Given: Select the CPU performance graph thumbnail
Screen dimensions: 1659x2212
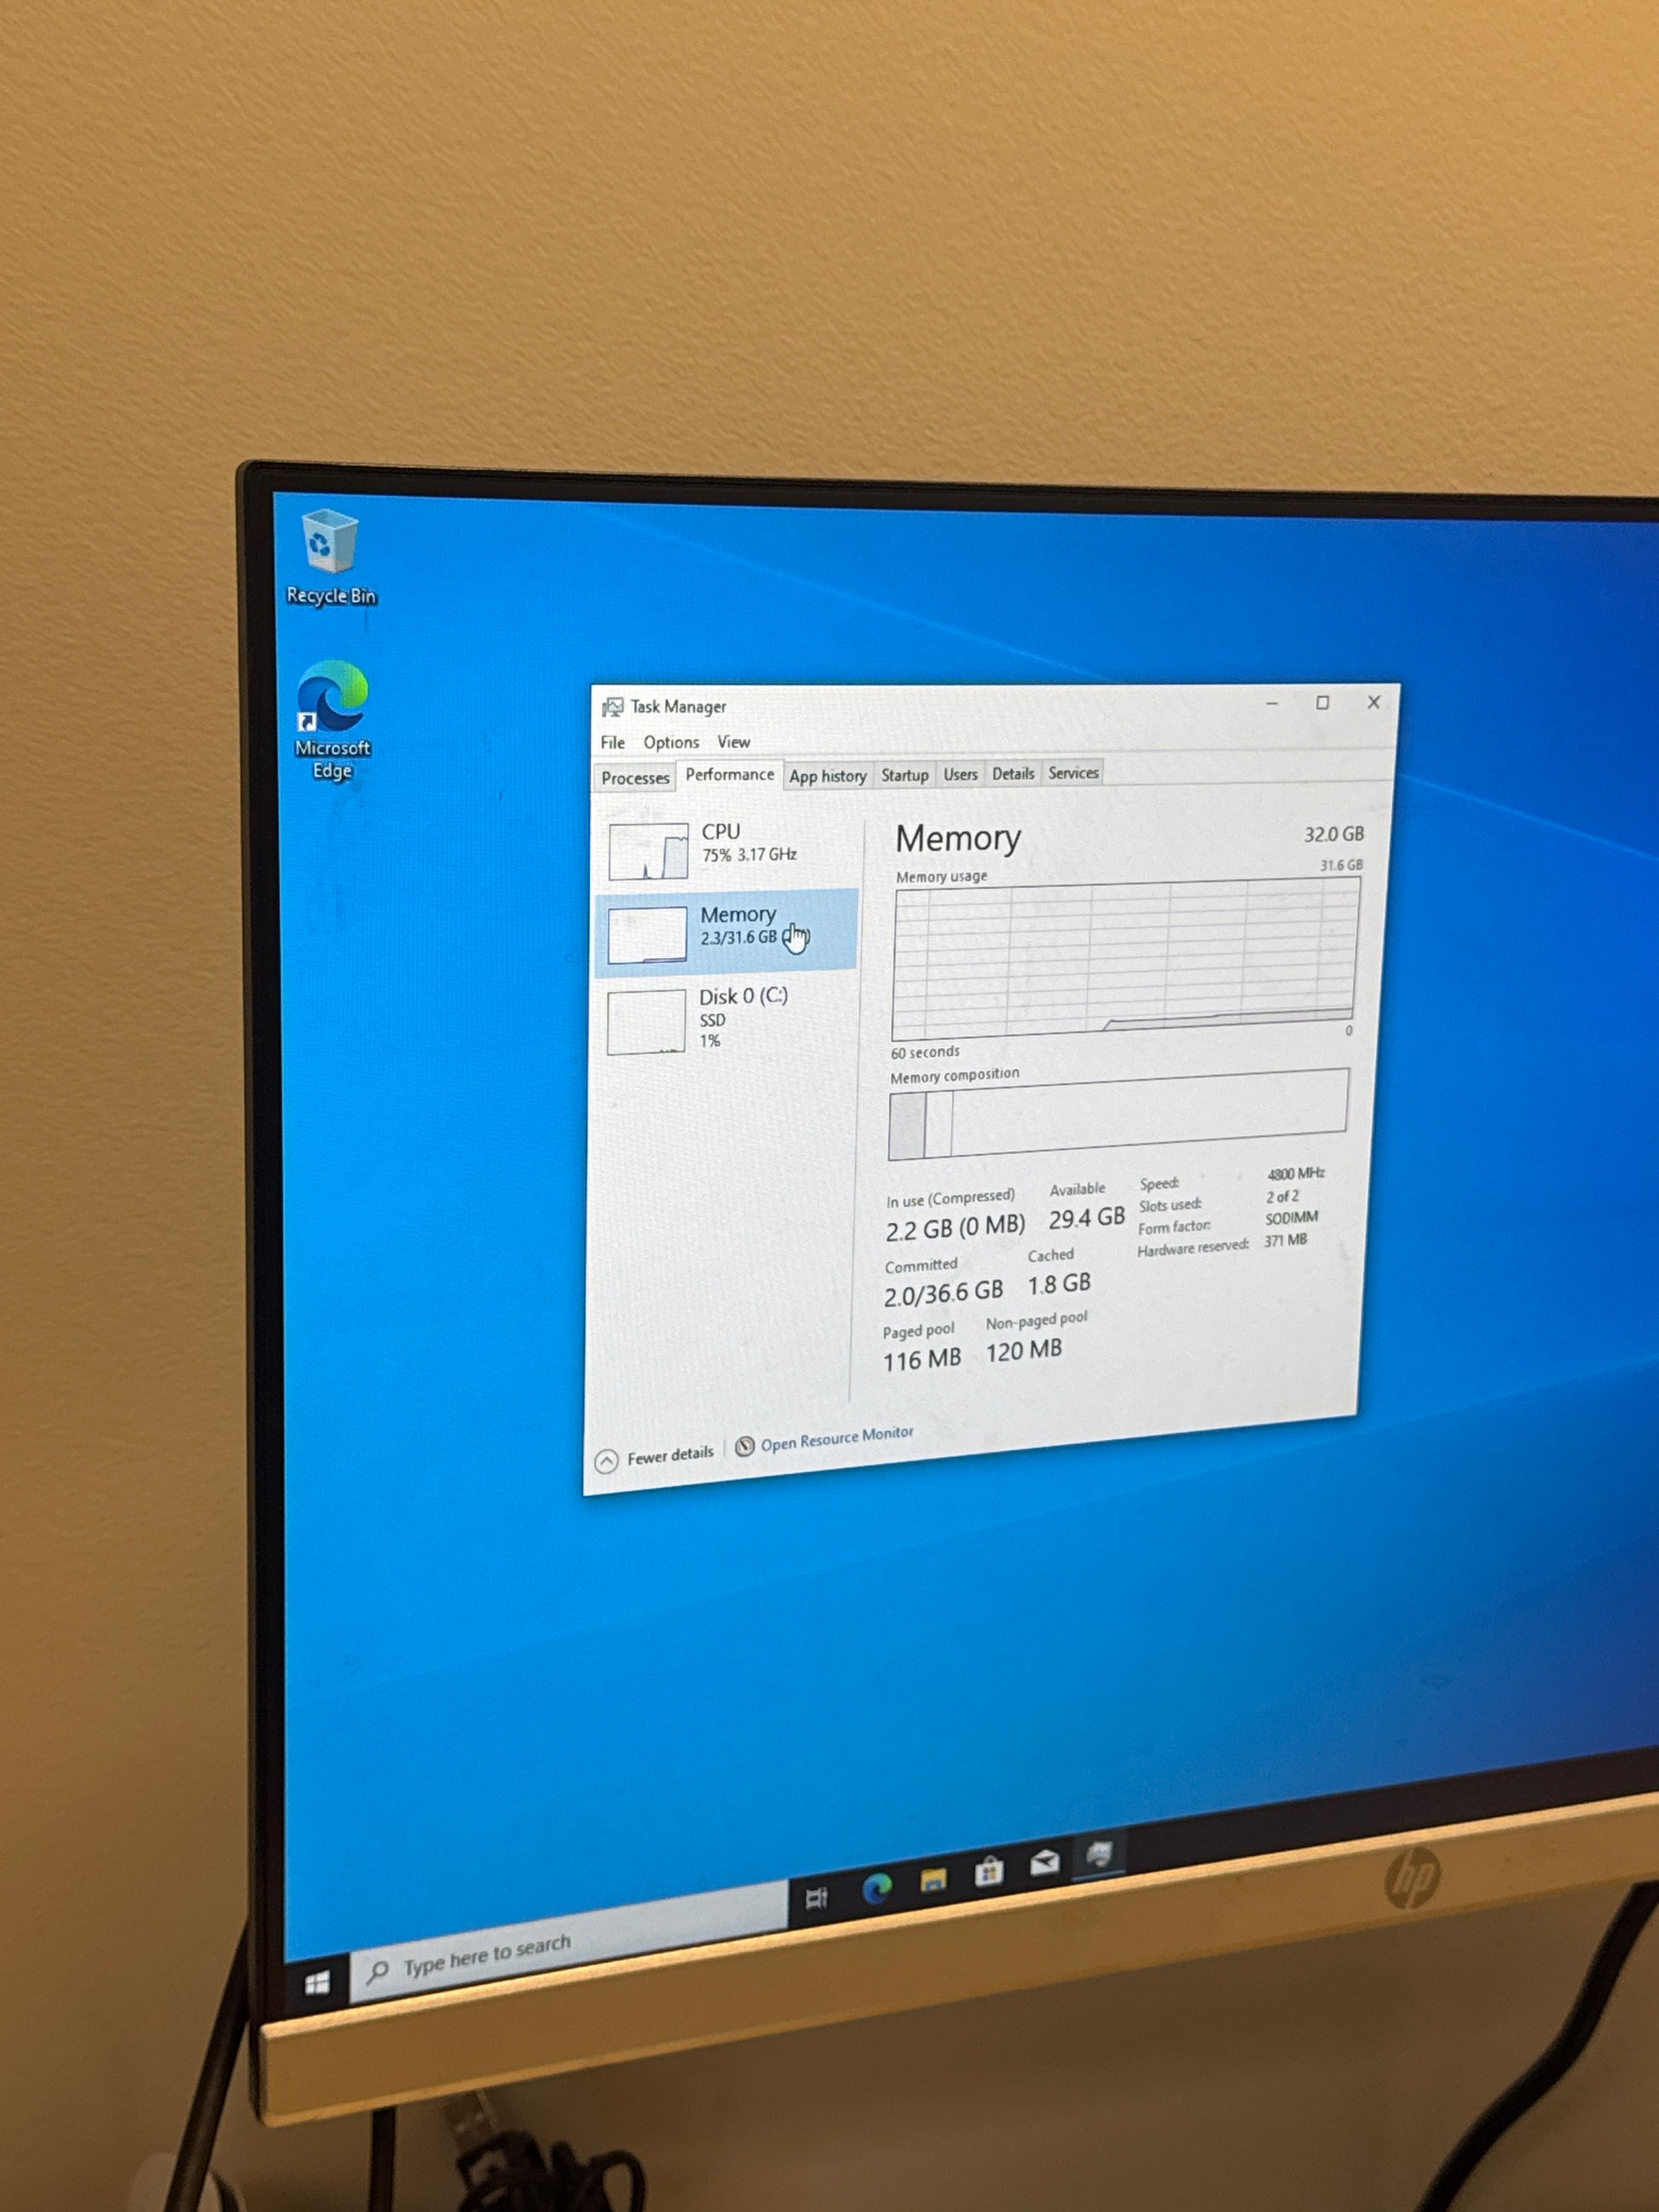Looking at the screenshot, I should pyautogui.click(x=649, y=851).
